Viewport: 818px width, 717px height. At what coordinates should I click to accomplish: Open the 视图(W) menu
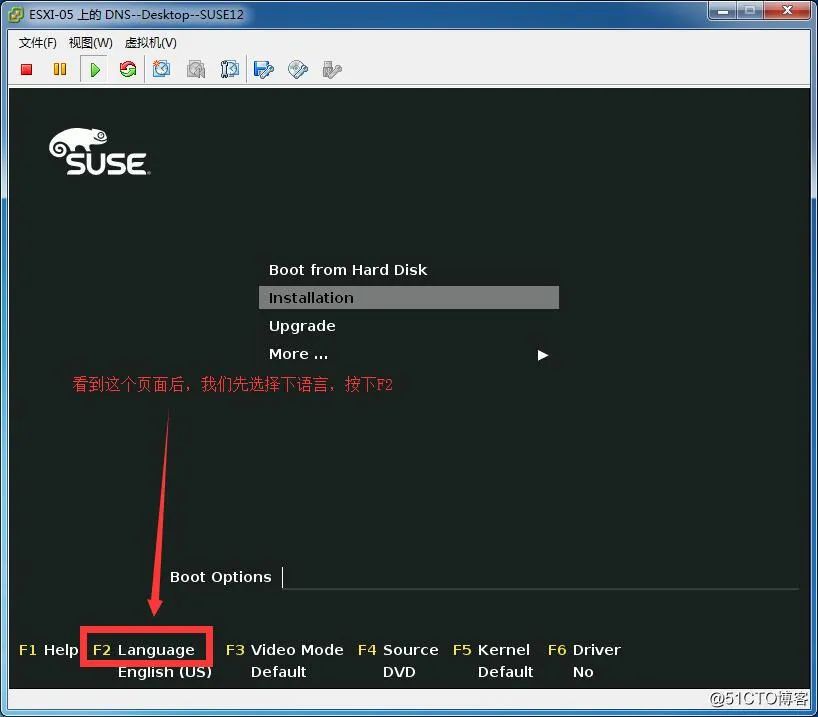[x=89, y=43]
